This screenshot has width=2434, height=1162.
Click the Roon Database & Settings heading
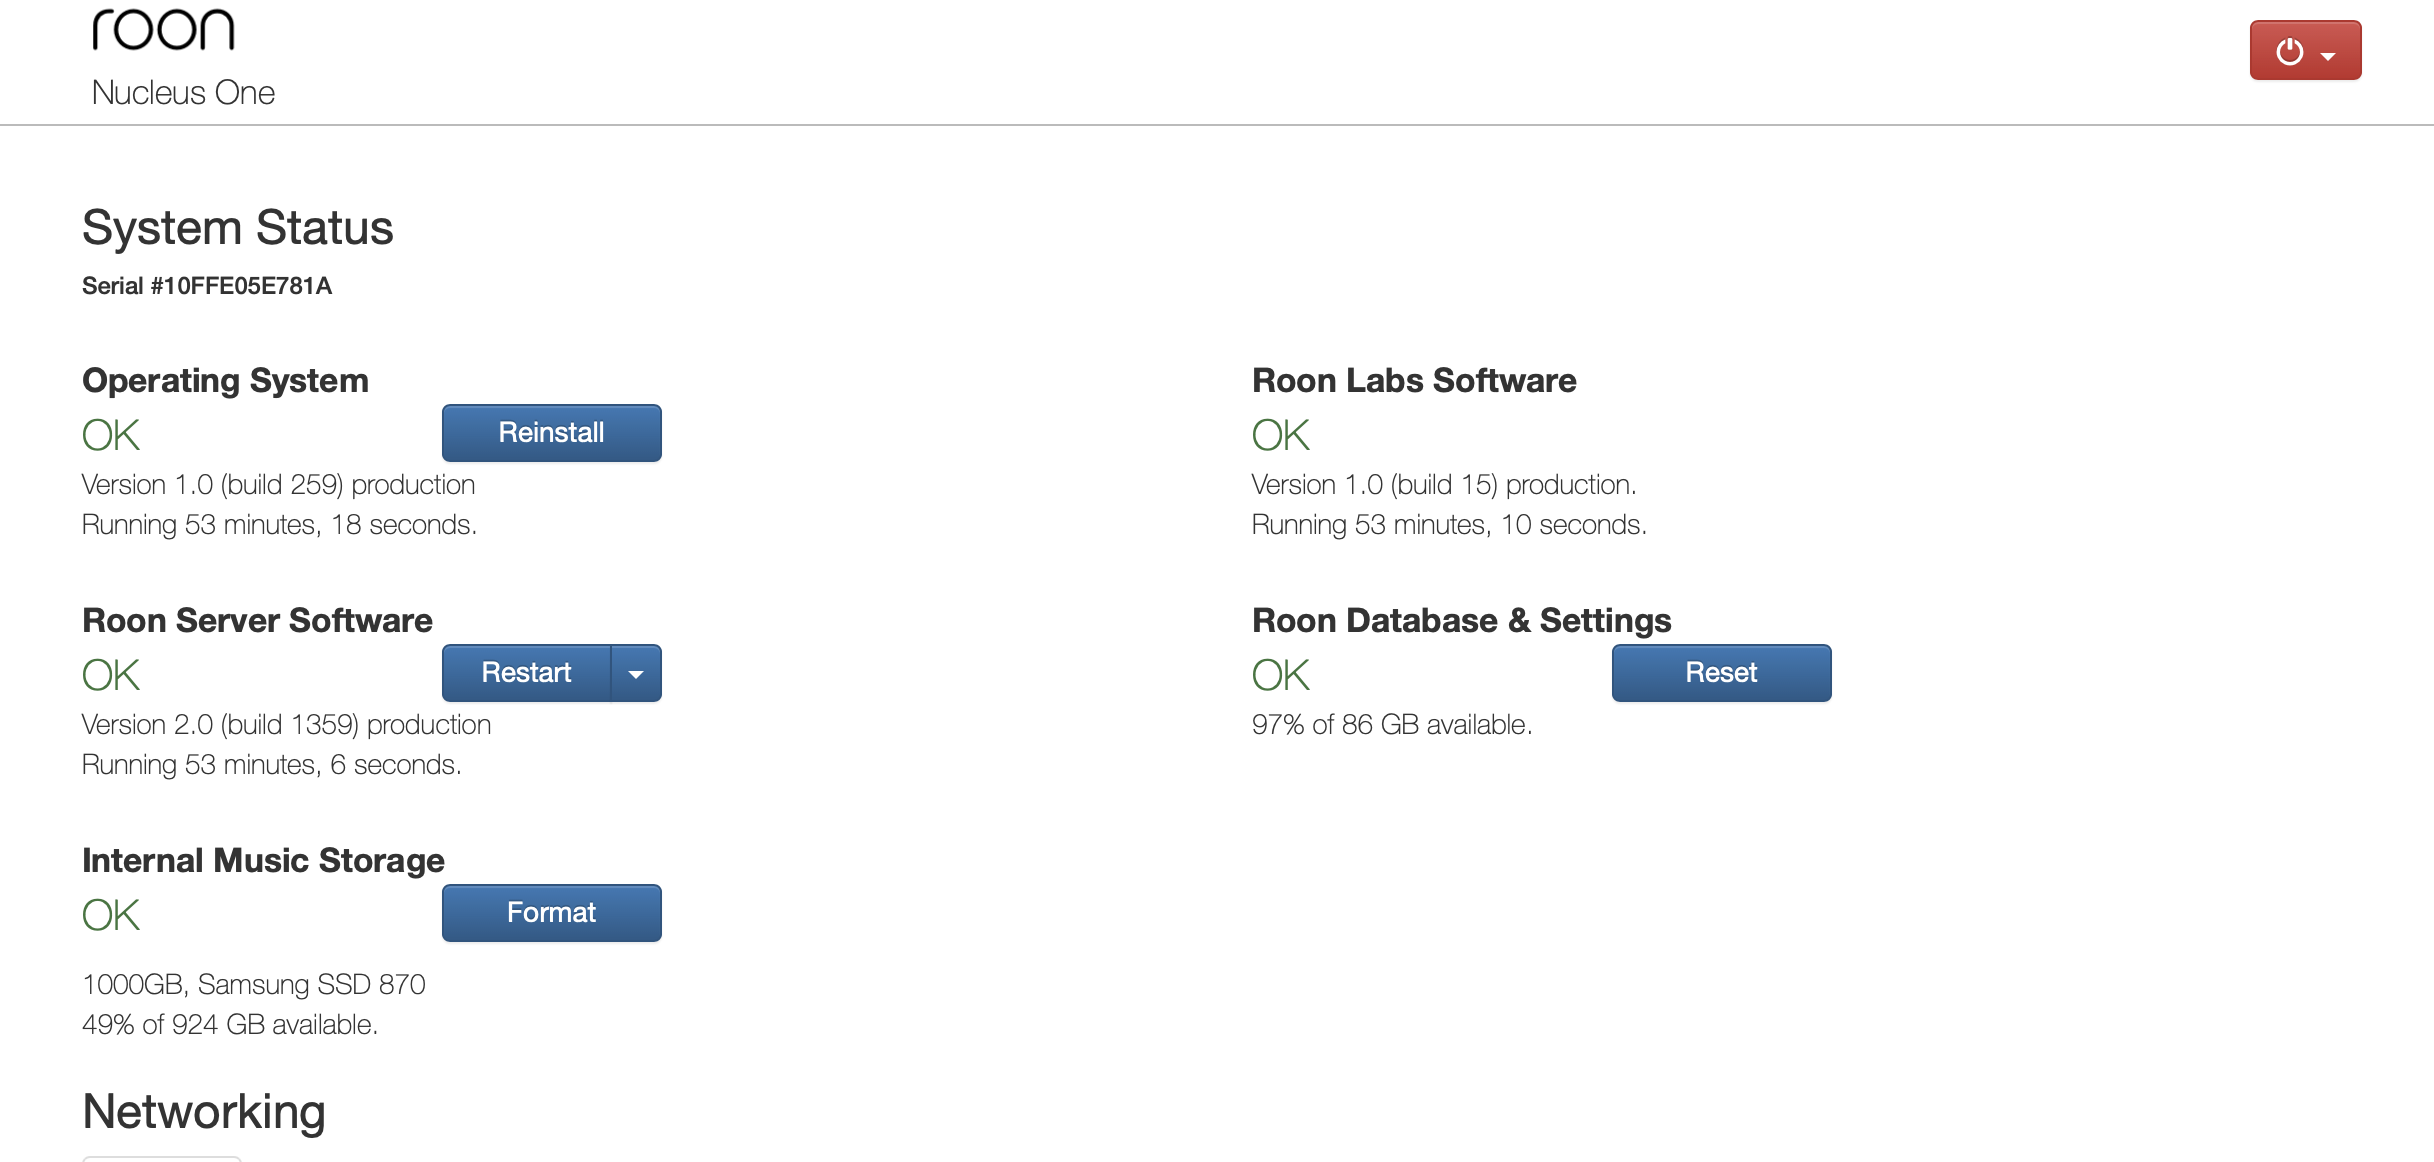click(x=1461, y=621)
